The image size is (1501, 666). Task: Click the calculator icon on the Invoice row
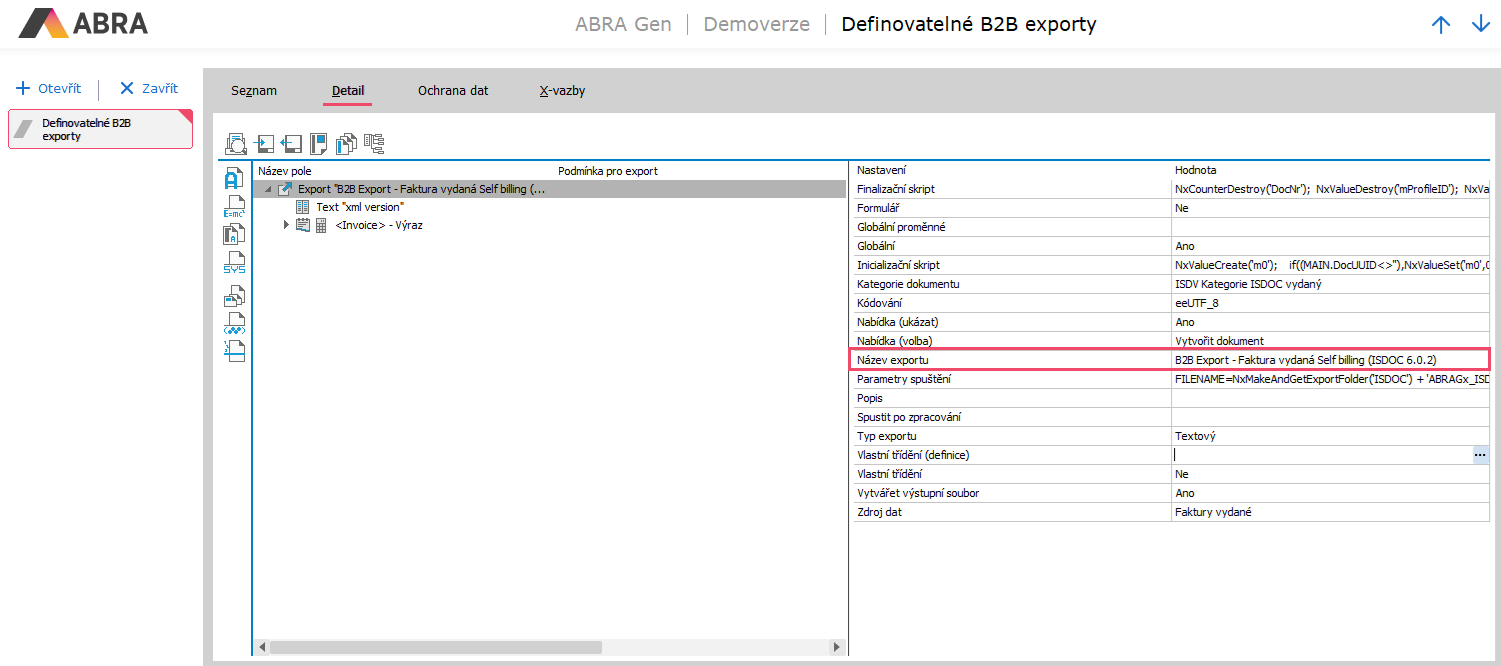click(x=321, y=226)
